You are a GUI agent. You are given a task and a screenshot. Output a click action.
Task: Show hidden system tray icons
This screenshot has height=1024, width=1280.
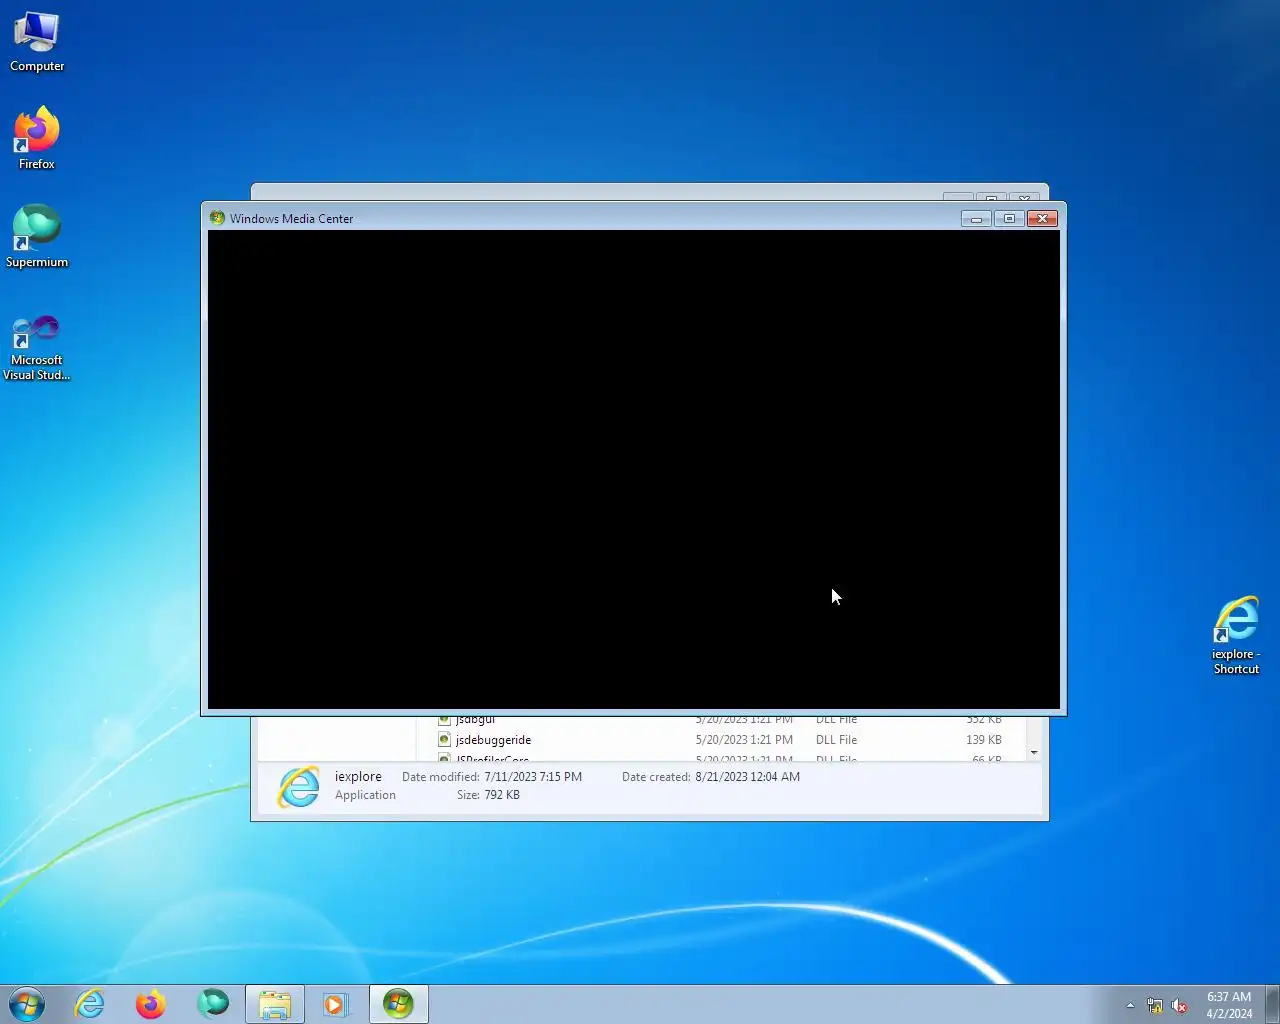(x=1130, y=1005)
